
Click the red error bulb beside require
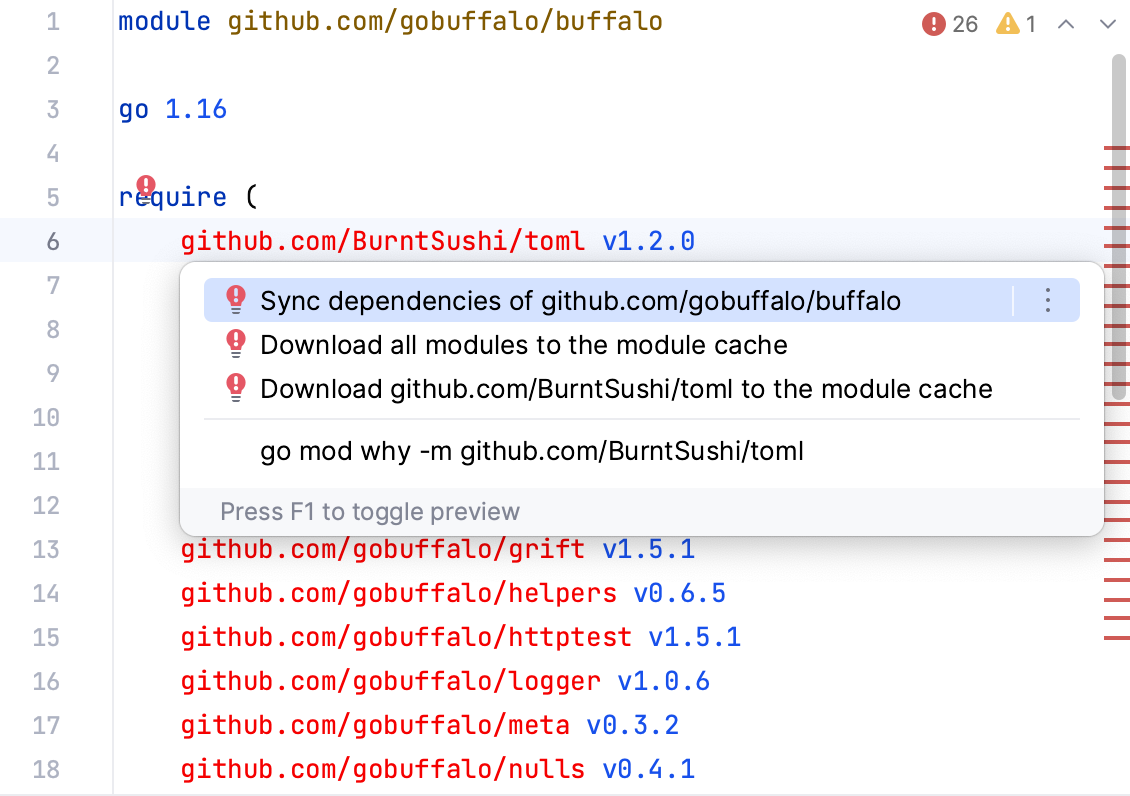146,189
